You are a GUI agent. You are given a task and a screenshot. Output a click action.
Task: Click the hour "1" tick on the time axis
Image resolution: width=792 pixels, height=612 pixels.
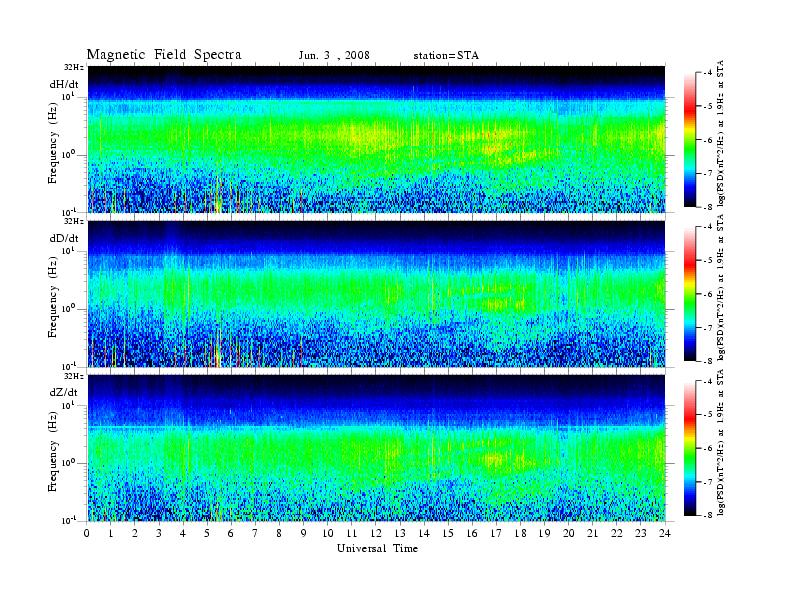[111, 533]
